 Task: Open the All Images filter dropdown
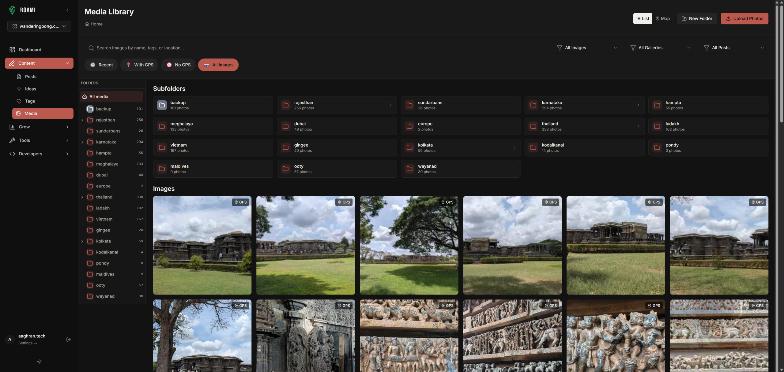click(x=587, y=48)
